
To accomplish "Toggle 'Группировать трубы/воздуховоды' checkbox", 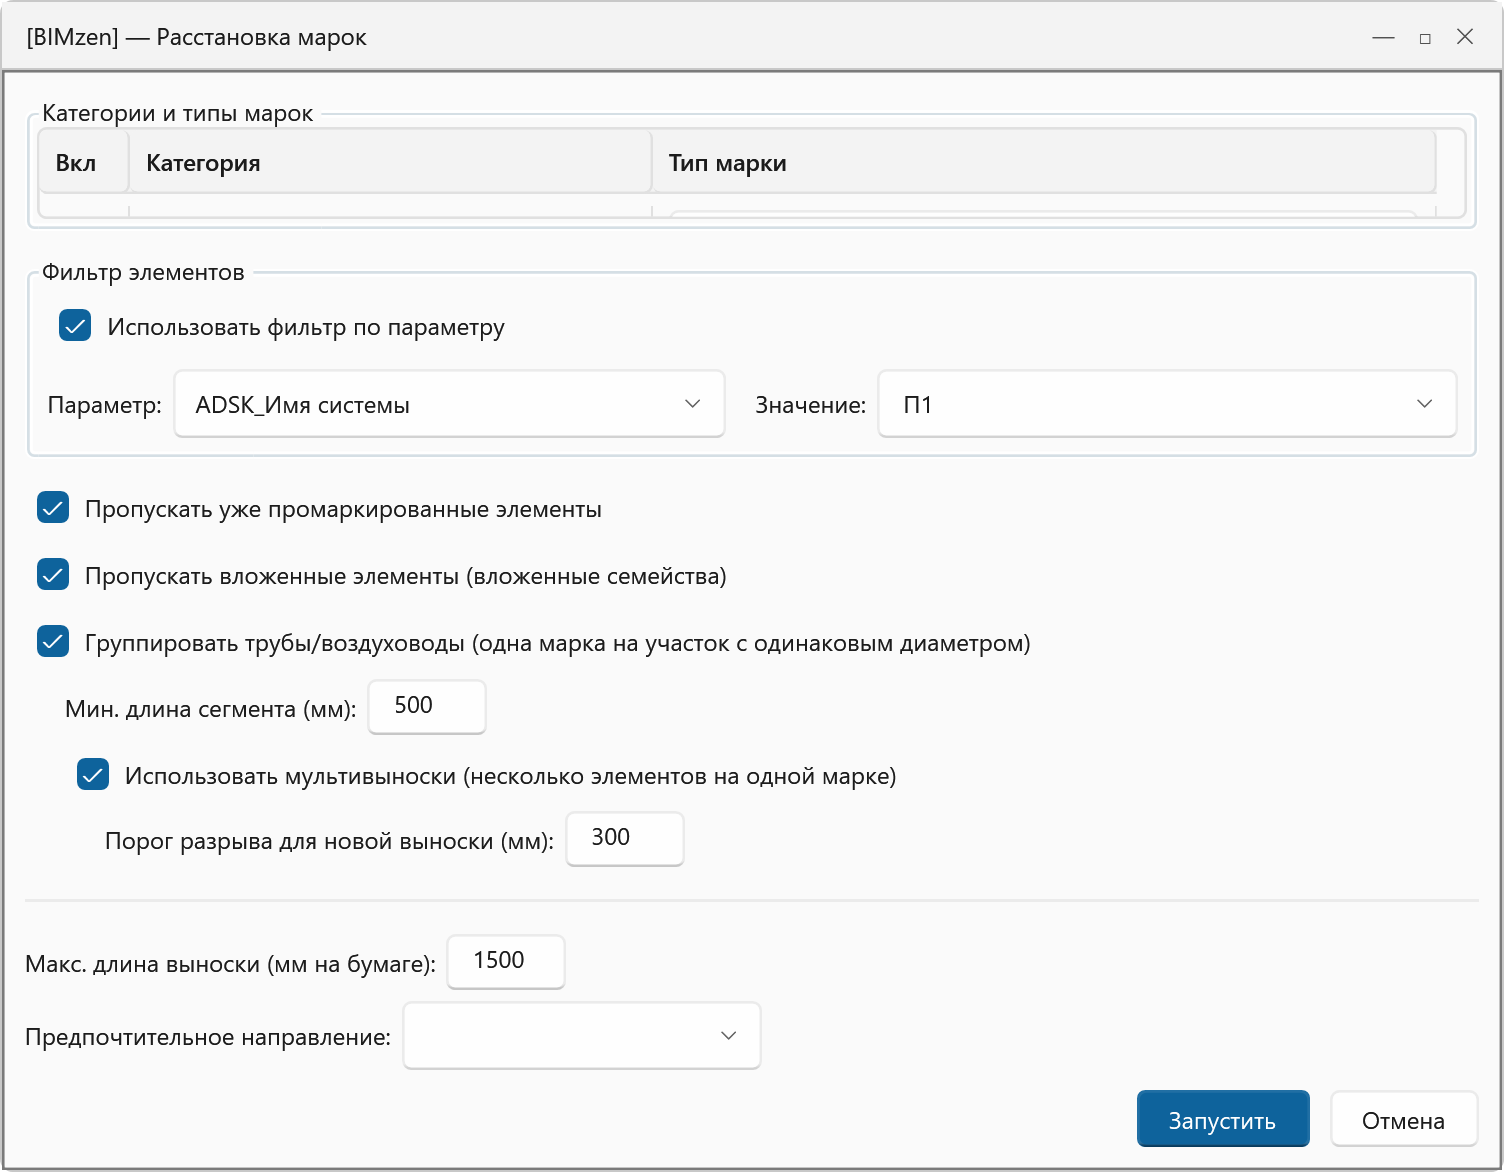I will point(53,642).
